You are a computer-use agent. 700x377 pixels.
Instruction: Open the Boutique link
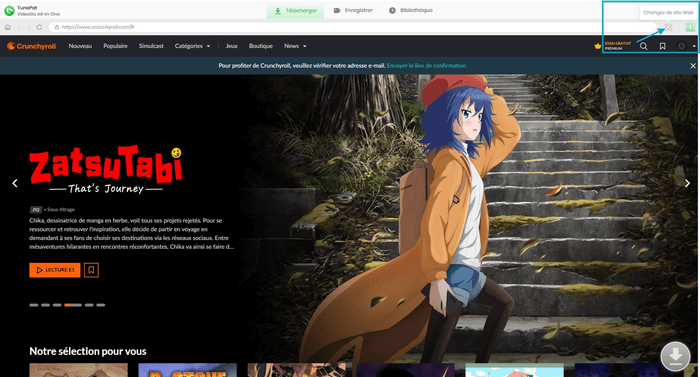click(261, 46)
